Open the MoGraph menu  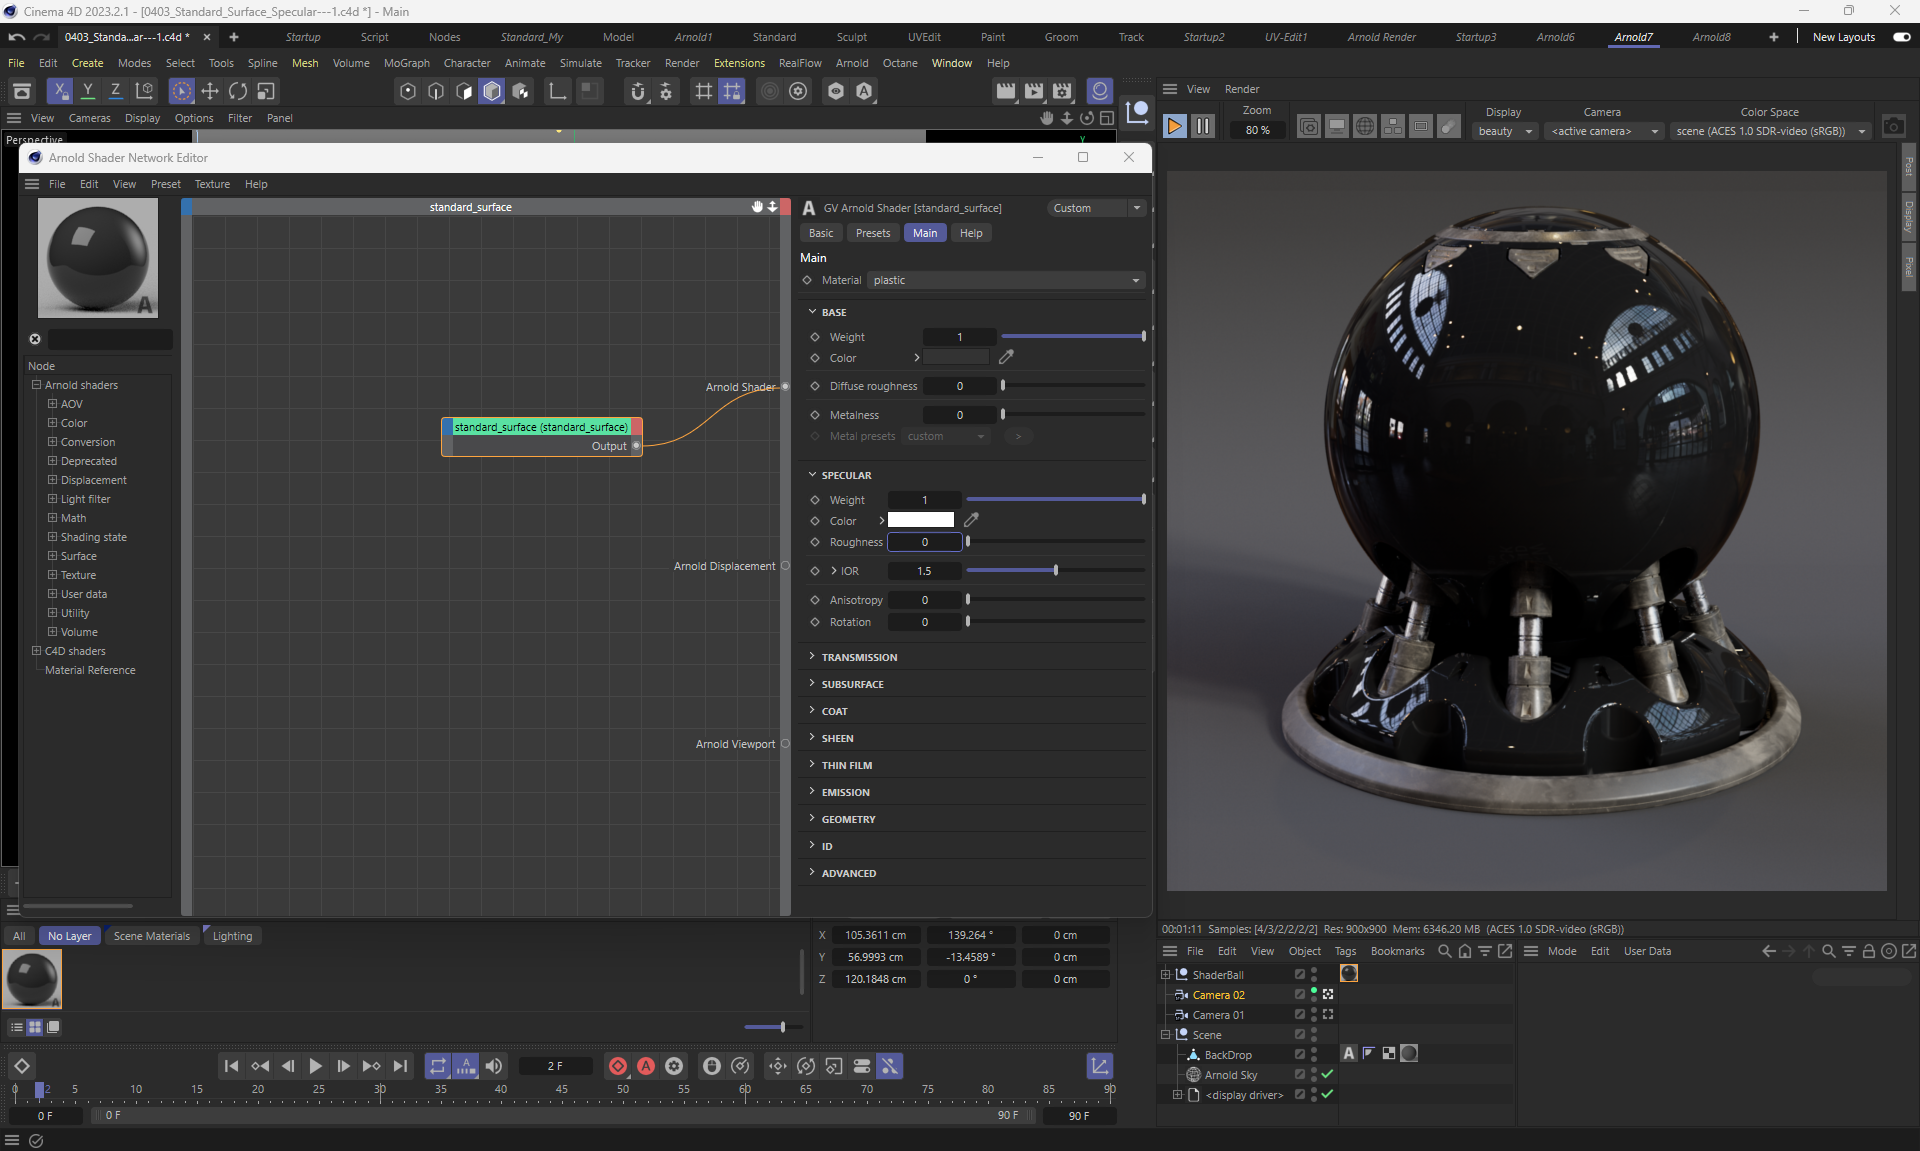click(406, 63)
